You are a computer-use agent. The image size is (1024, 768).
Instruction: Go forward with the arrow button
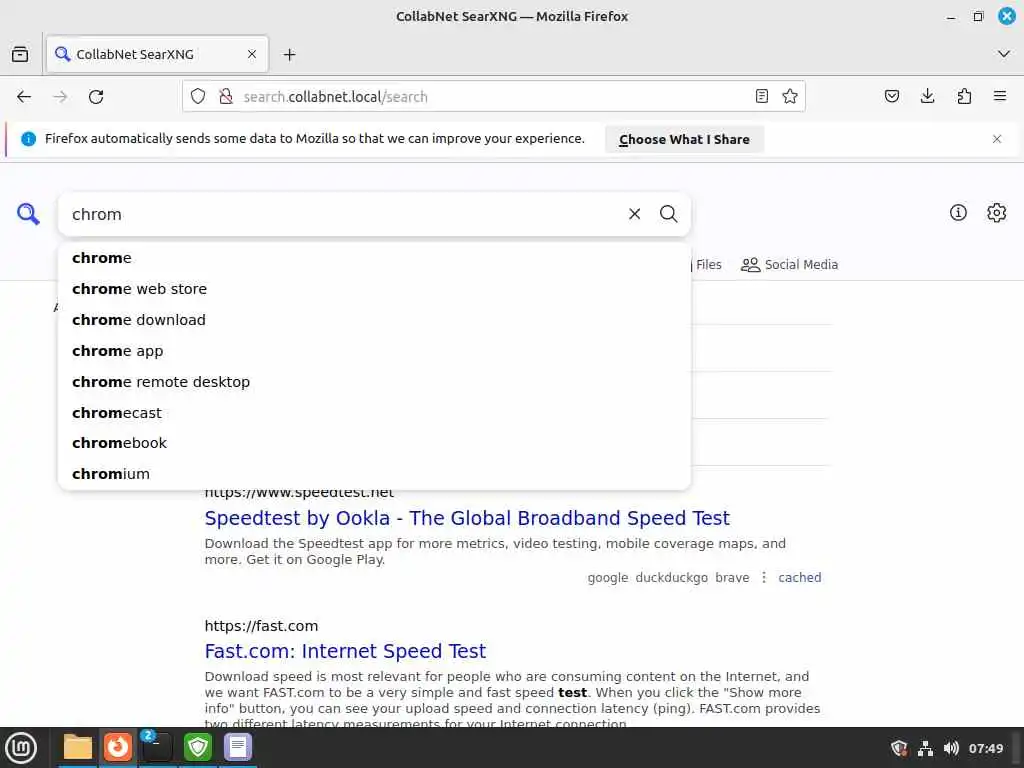point(60,97)
